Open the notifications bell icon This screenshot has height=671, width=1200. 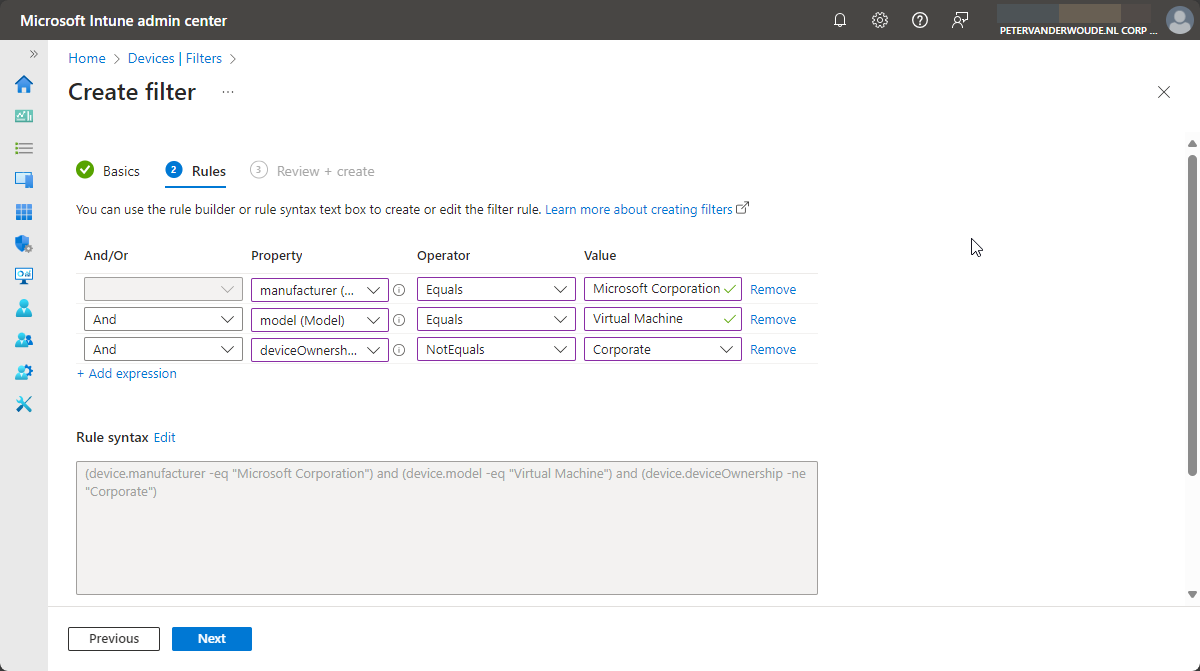click(840, 20)
